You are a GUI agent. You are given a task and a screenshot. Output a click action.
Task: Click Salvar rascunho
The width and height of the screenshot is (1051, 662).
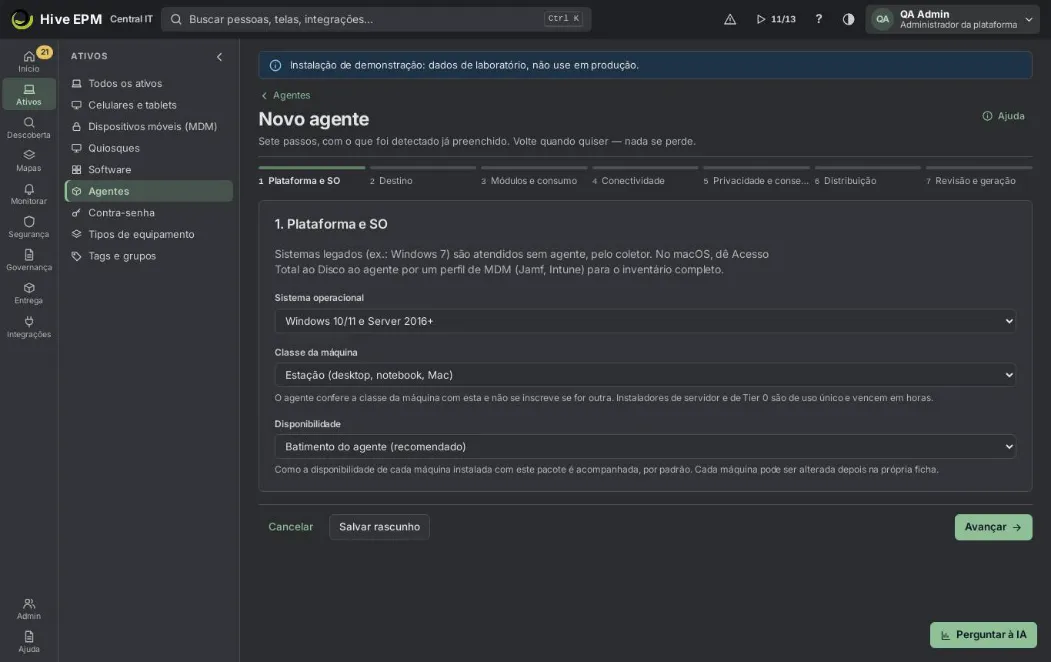click(x=379, y=527)
